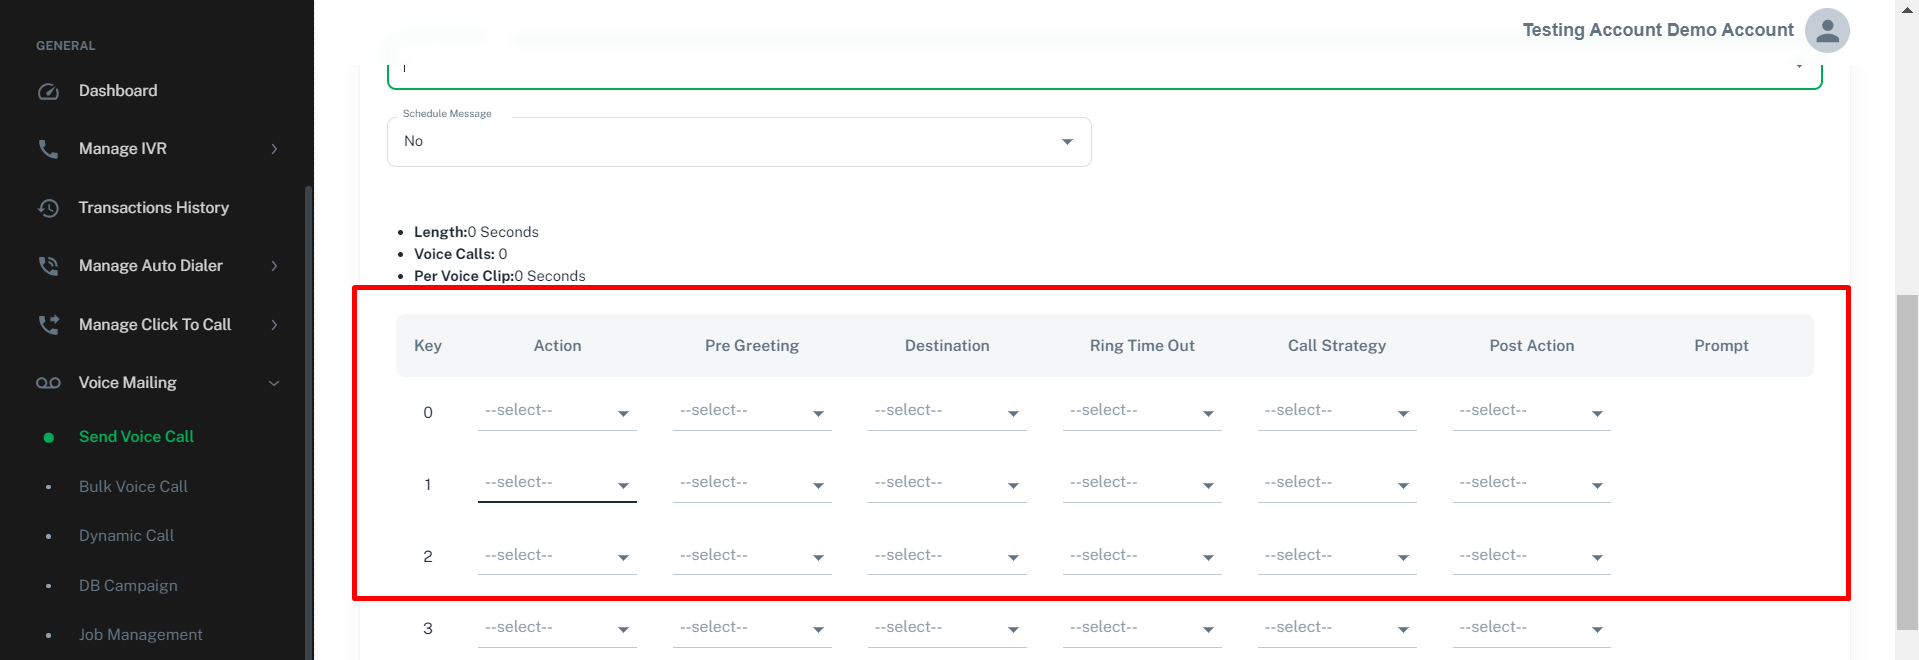Open Destination dropdown for key 2

click(946, 557)
